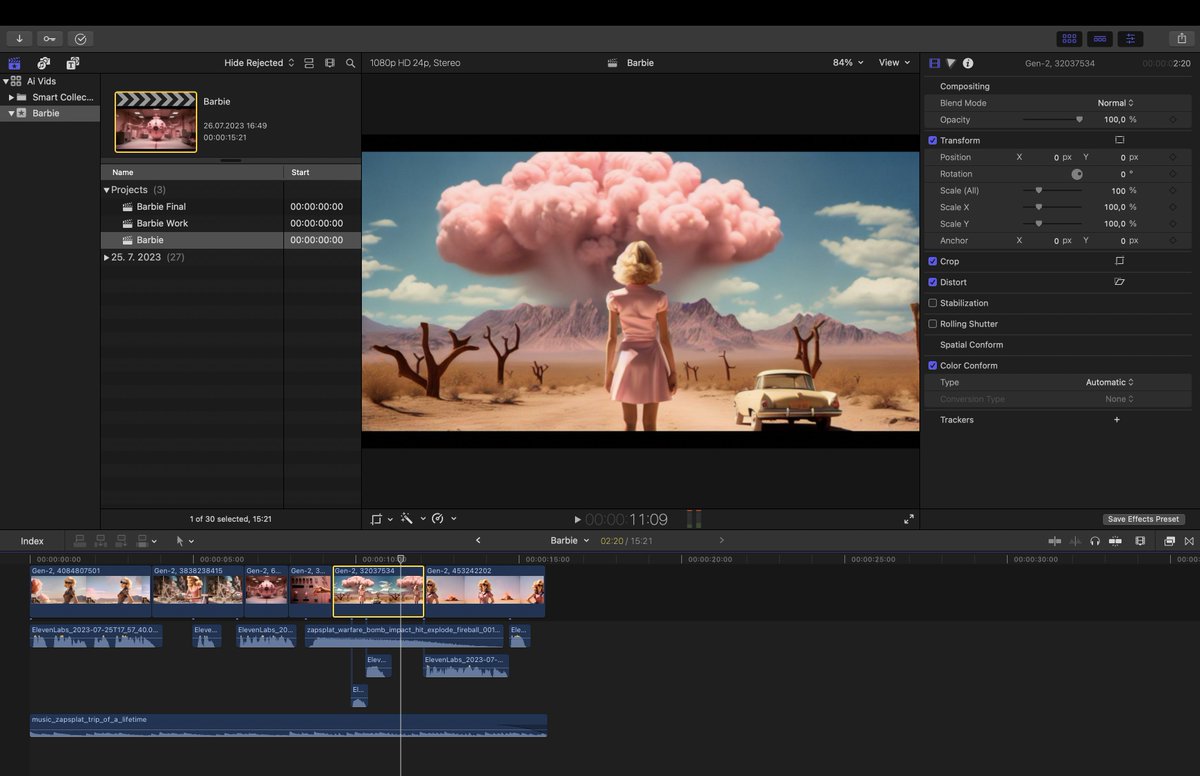Uncheck the Distort checkbox

pyautogui.click(x=933, y=283)
